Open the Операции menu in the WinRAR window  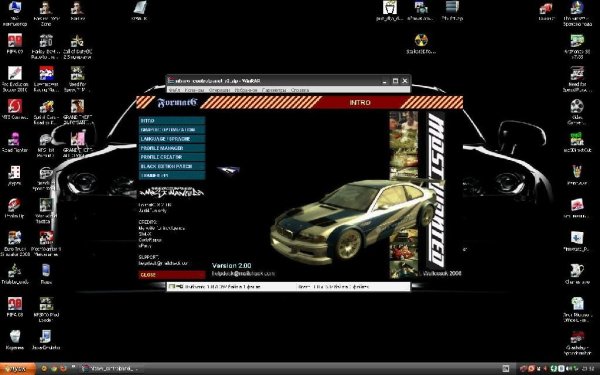coord(220,90)
